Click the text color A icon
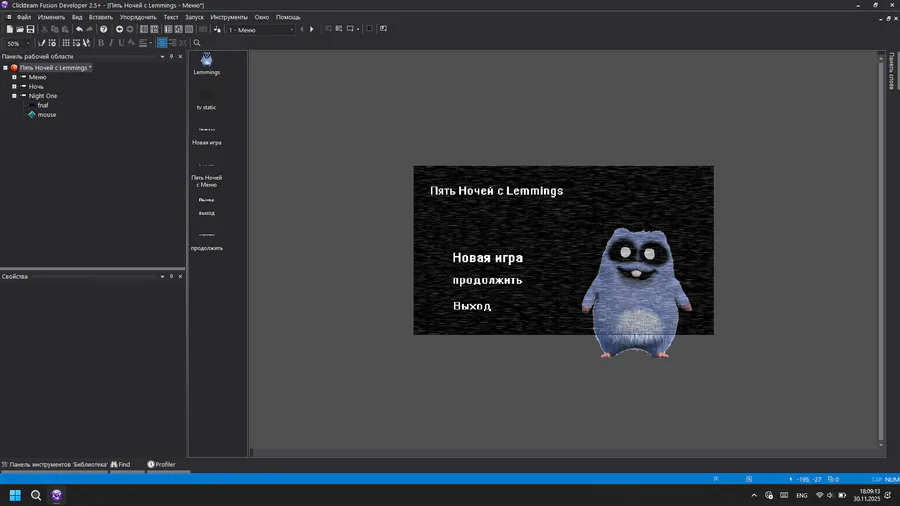 click(131, 43)
